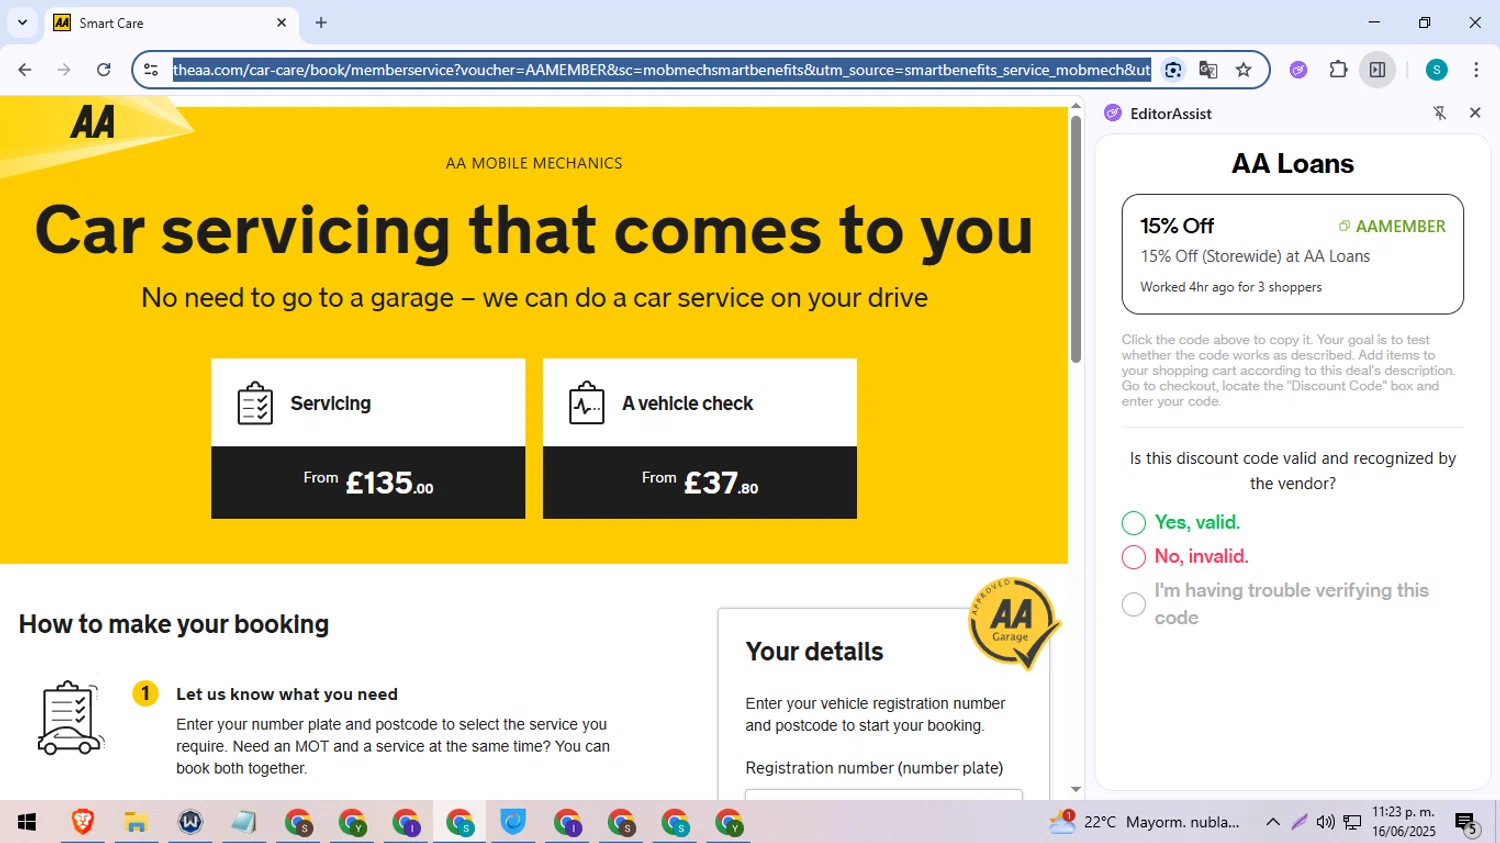1500x843 pixels.
Task: Click the registration number input field
Action: 884,795
